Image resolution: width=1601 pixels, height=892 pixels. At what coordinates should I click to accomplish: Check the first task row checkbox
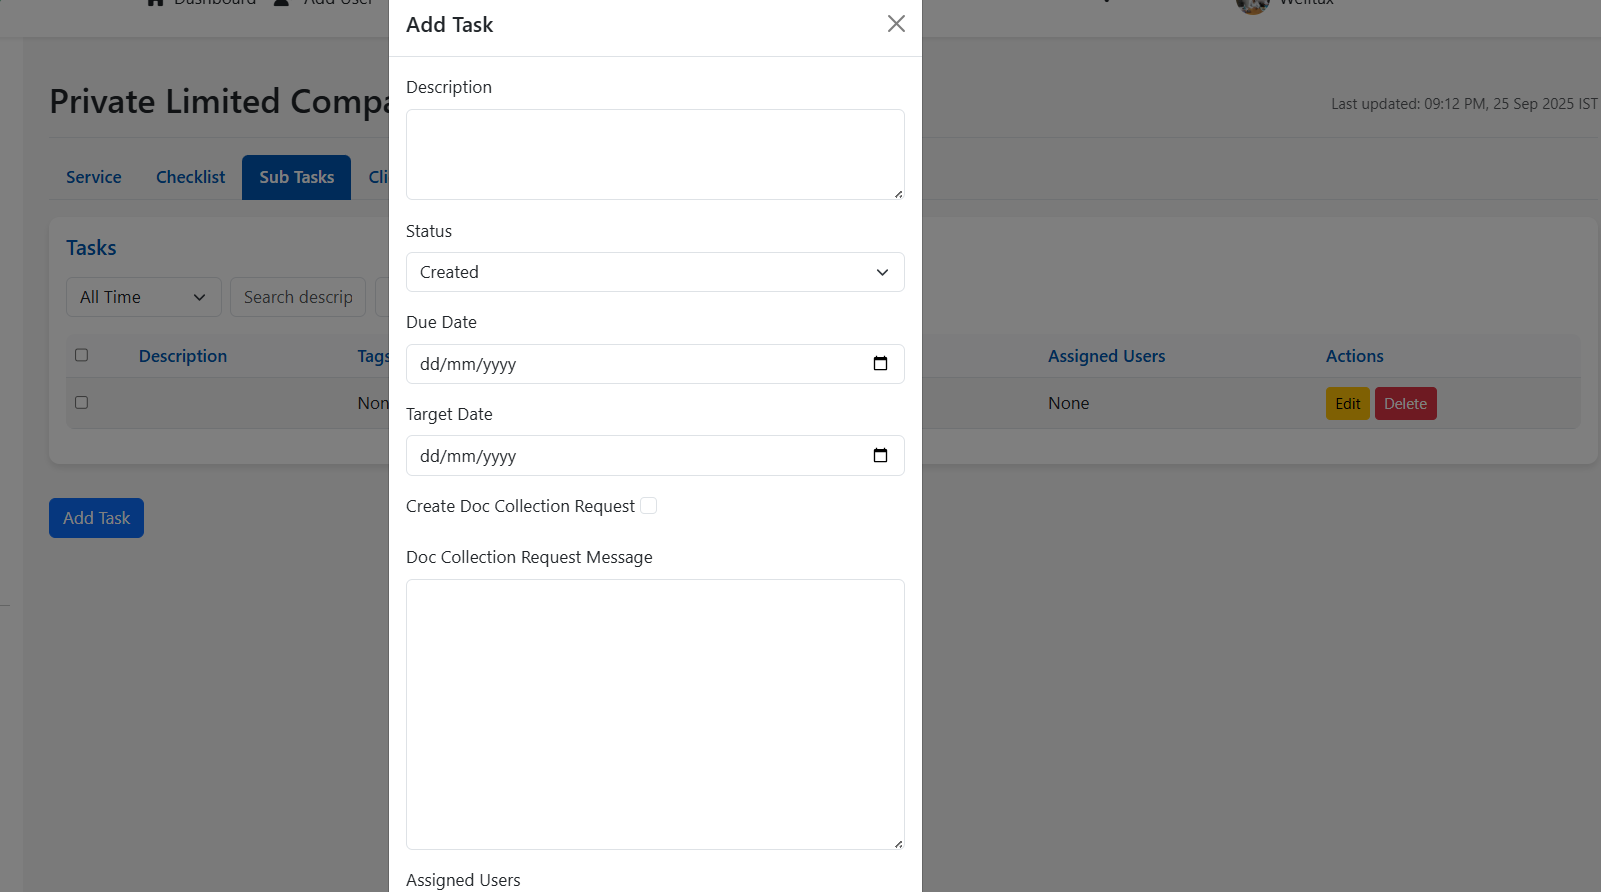82,403
